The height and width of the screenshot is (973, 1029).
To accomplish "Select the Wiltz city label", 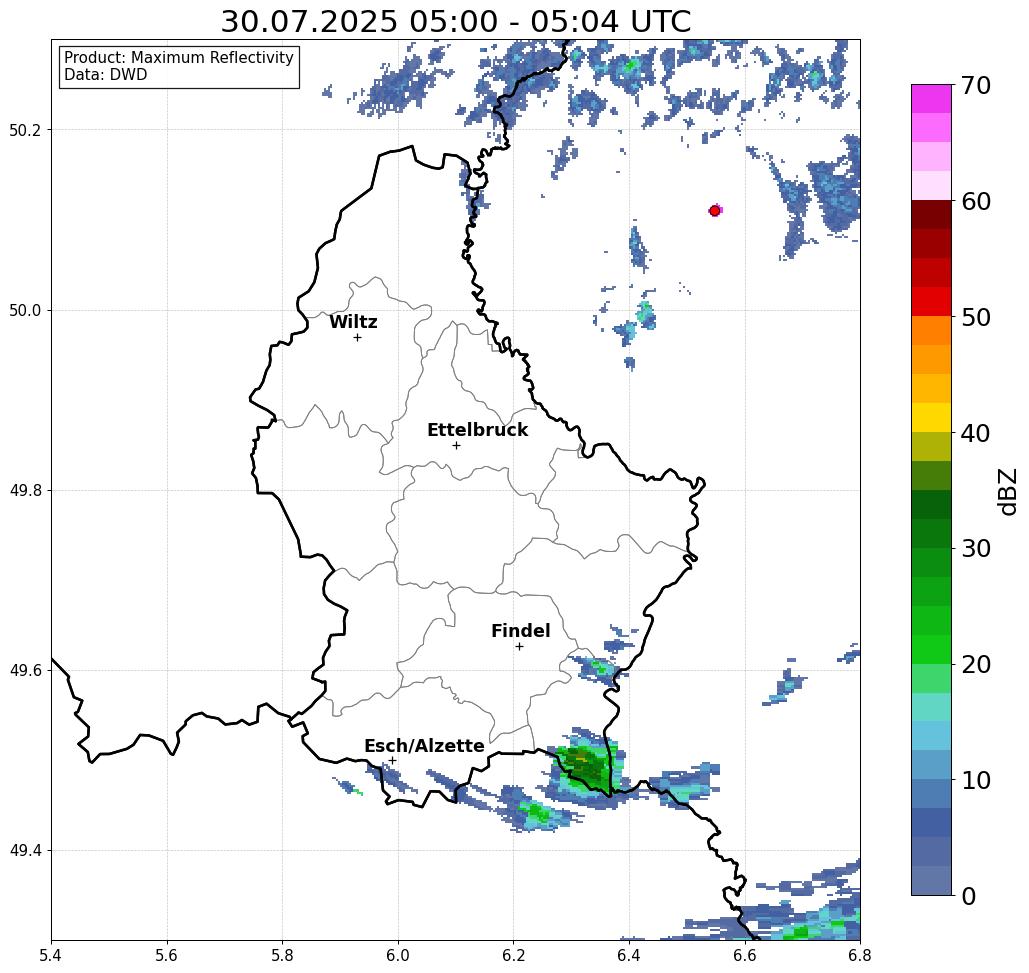I will click(353, 322).
